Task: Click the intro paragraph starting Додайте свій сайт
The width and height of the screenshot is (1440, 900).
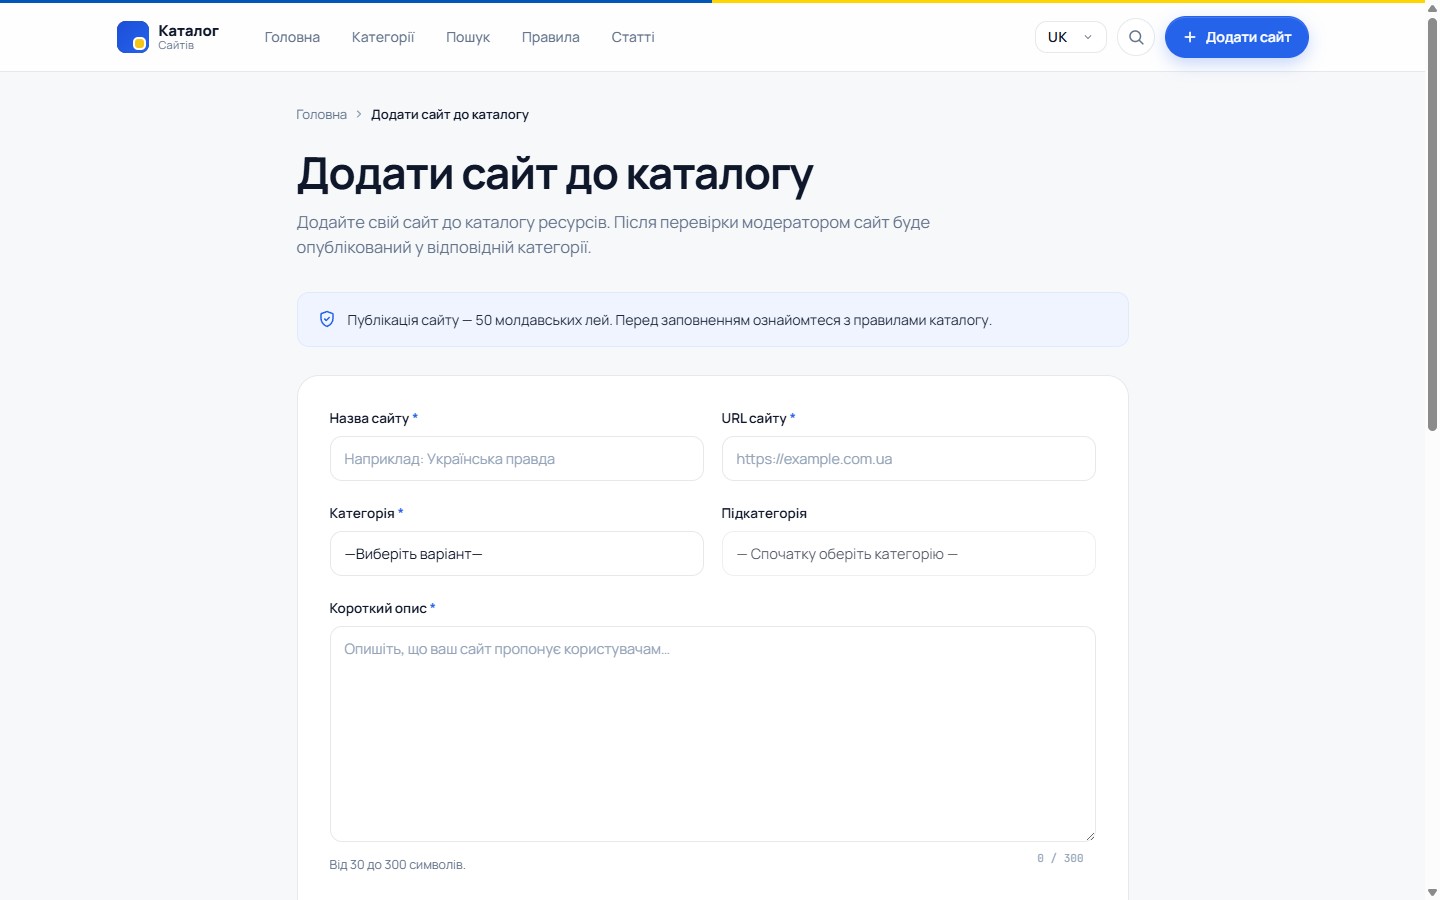Action: (613, 235)
